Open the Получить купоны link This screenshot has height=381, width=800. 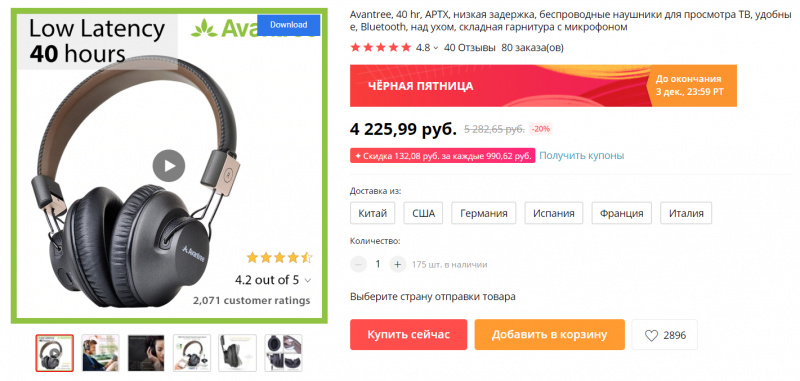point(582,156)
